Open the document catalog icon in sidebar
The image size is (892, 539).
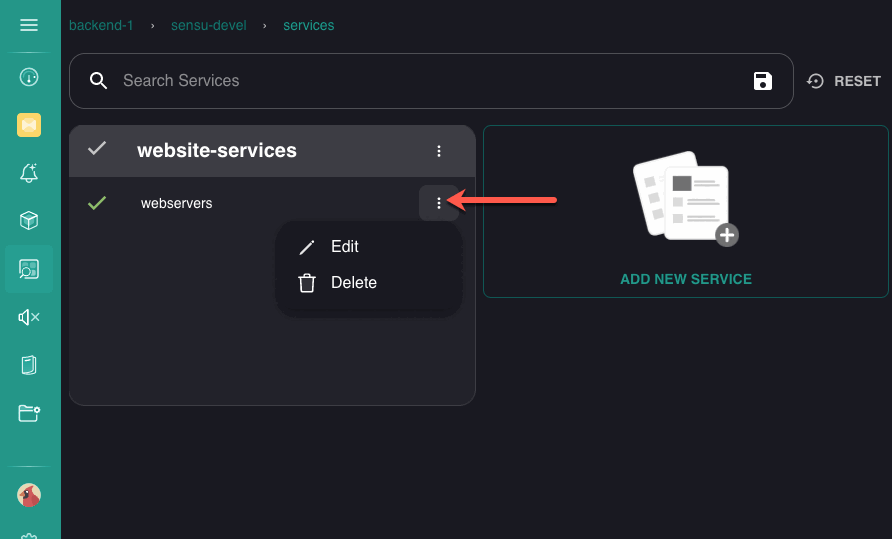(x=29, y=365)
